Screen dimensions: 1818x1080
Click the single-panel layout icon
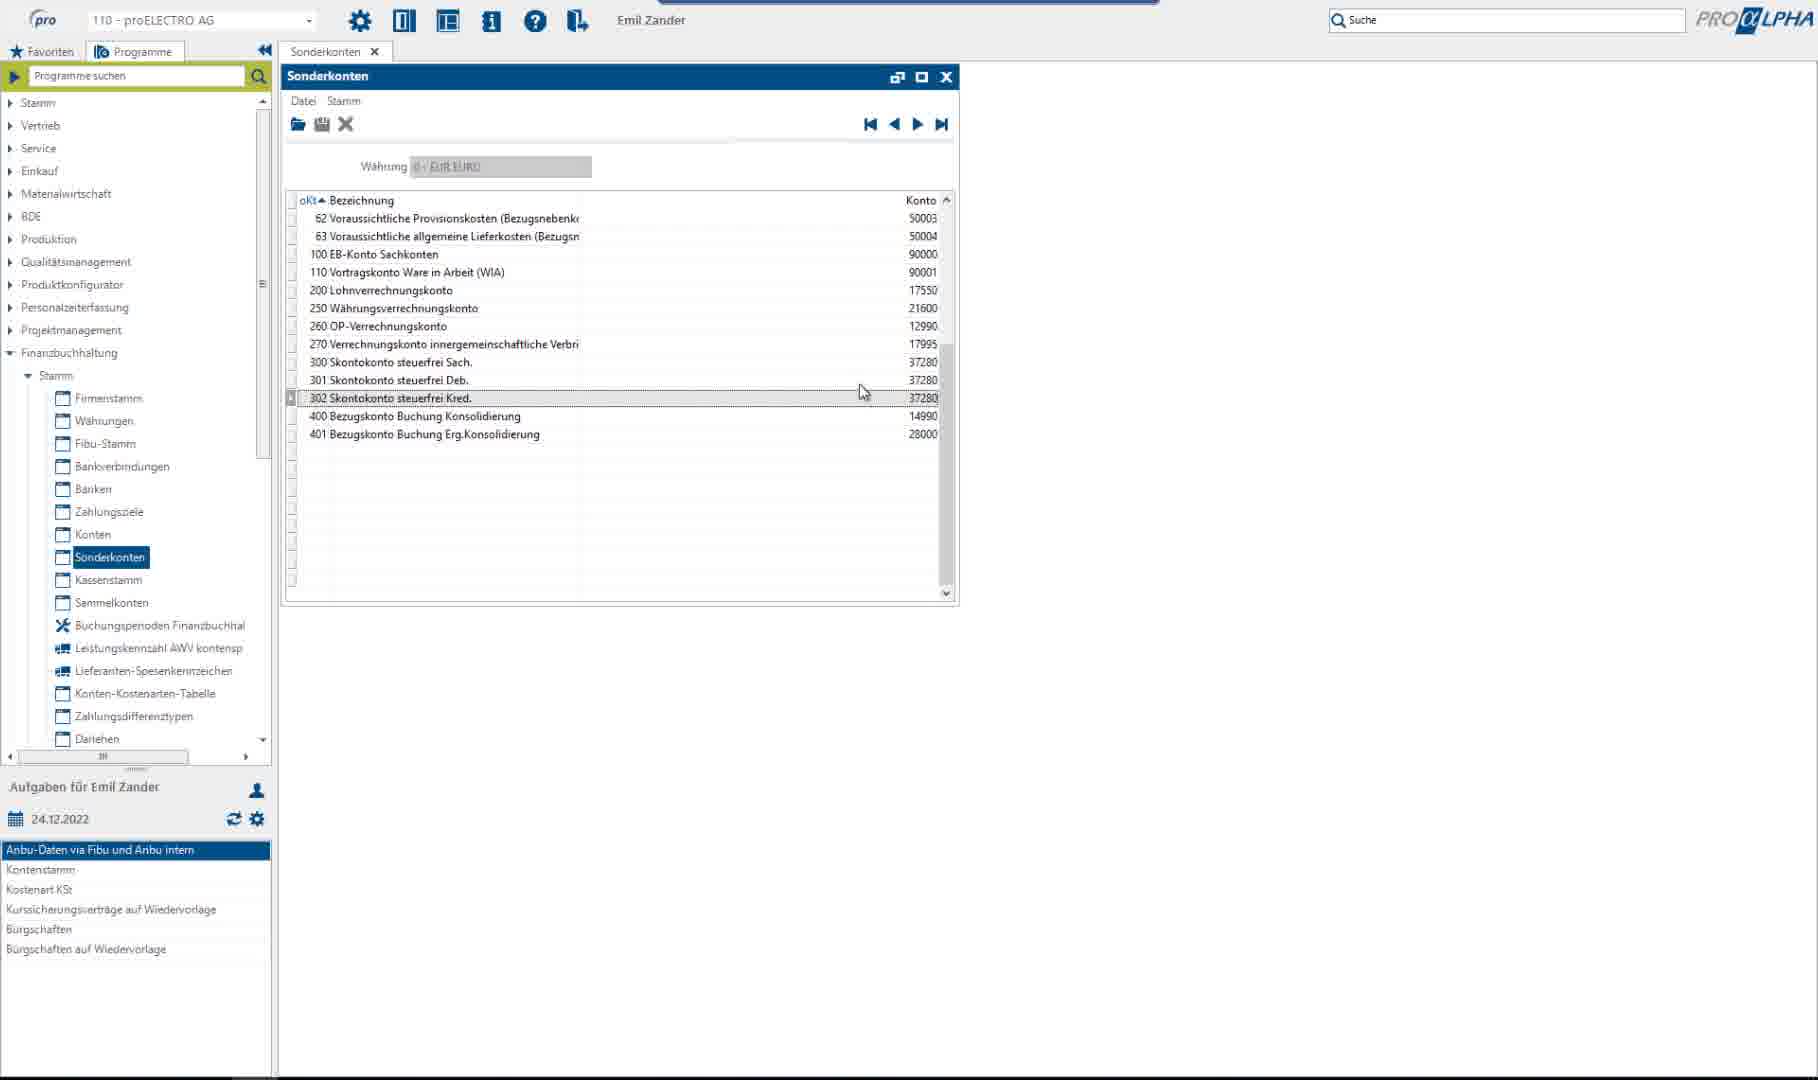click(404, 21)
